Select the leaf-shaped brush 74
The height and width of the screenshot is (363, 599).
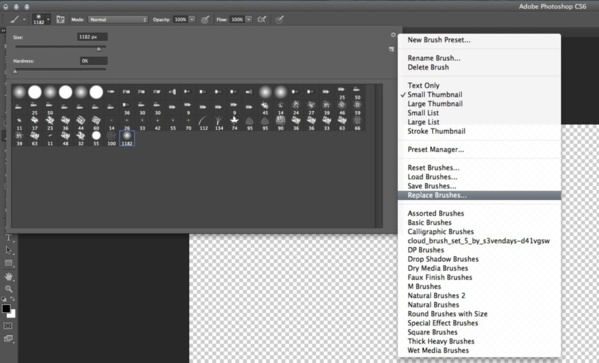[234, 123]
